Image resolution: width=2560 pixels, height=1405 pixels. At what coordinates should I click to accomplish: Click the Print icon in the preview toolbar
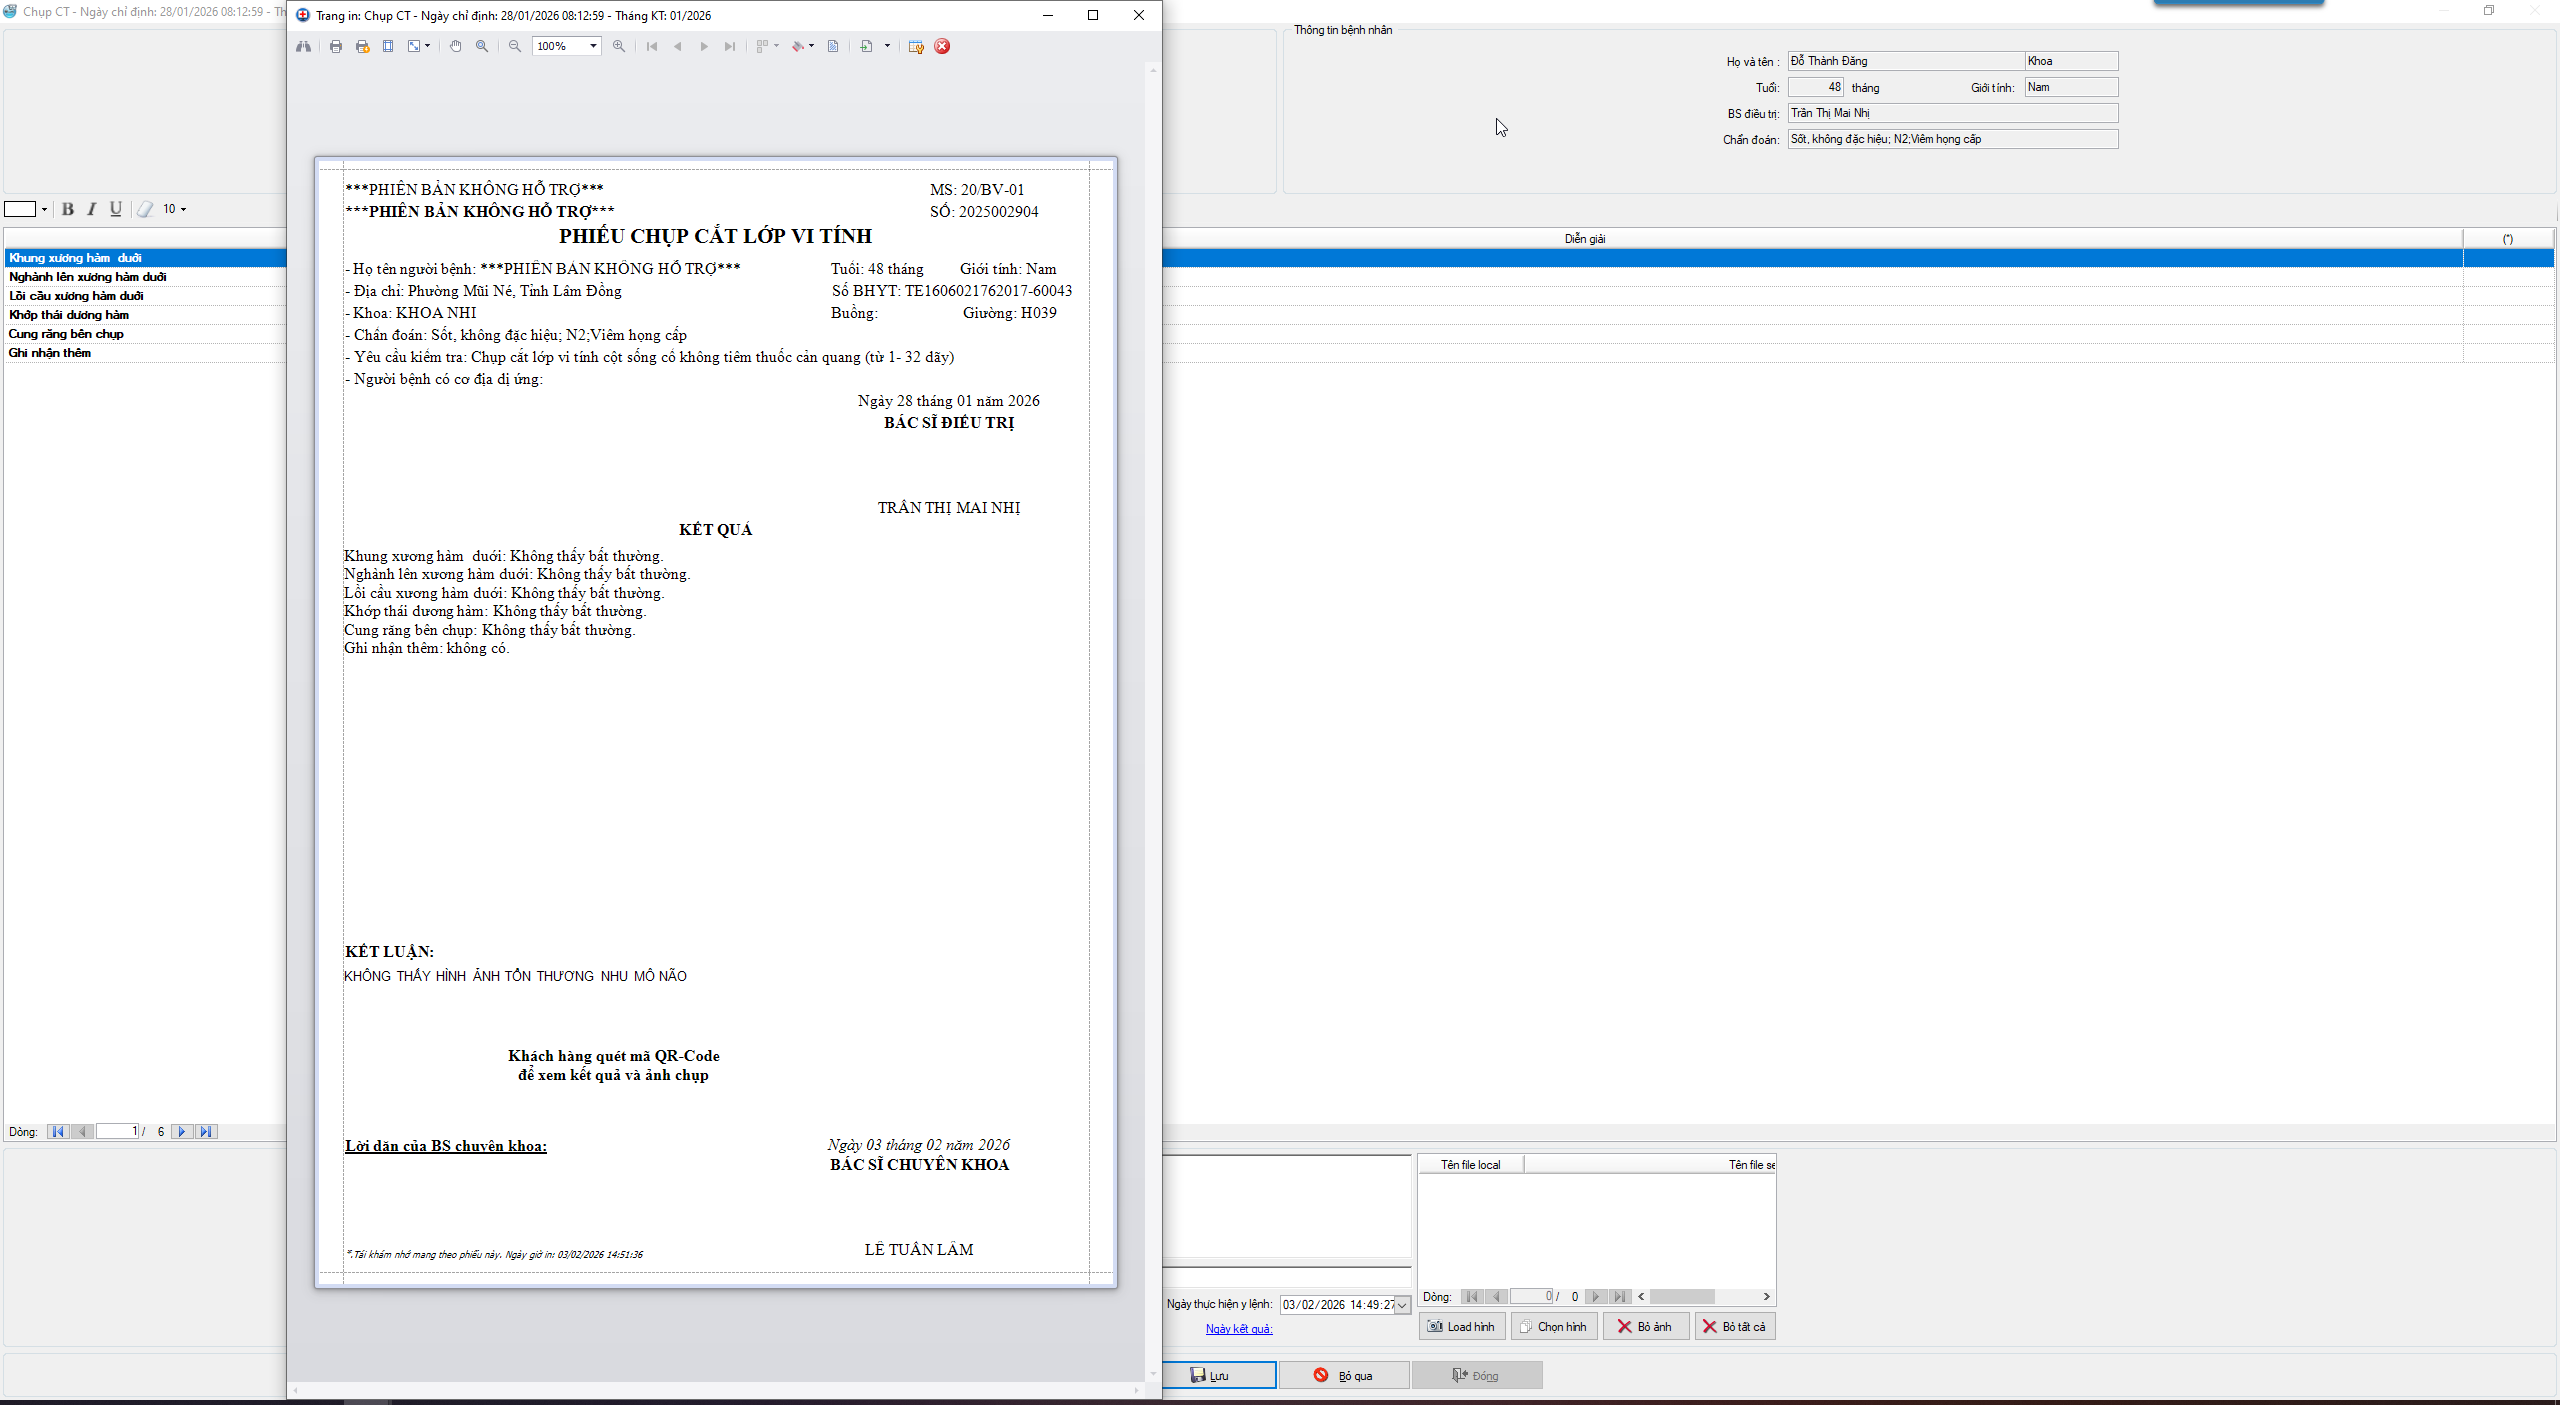click(336, 46)
